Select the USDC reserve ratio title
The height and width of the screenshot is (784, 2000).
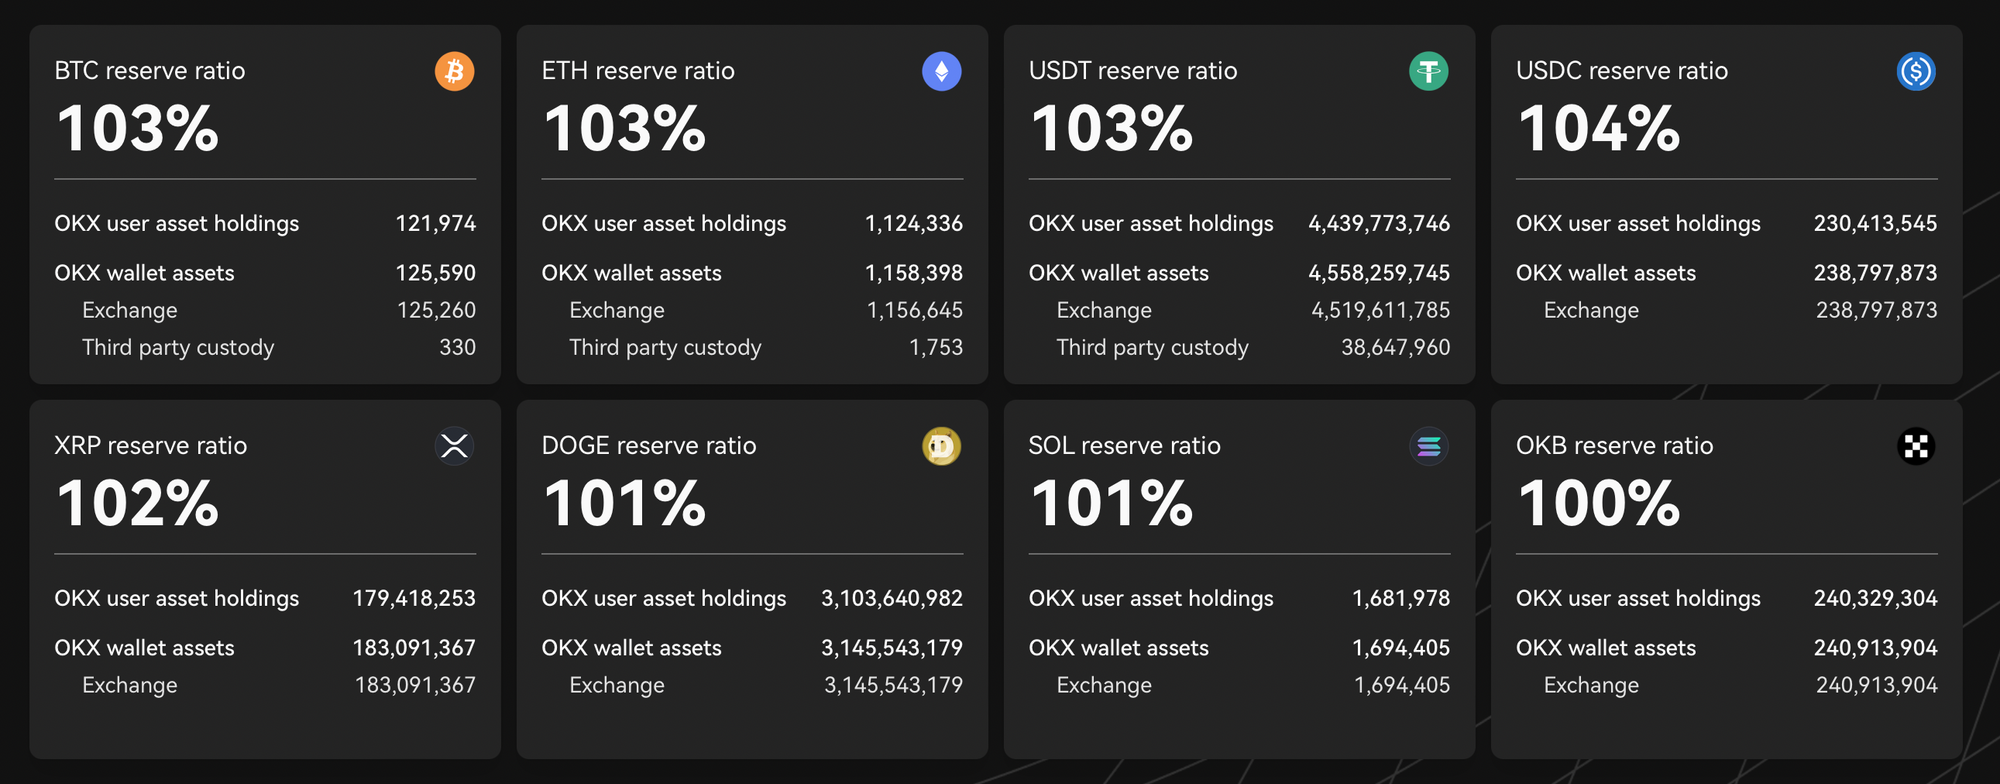pyautogui.click(x=1622, y=71)
